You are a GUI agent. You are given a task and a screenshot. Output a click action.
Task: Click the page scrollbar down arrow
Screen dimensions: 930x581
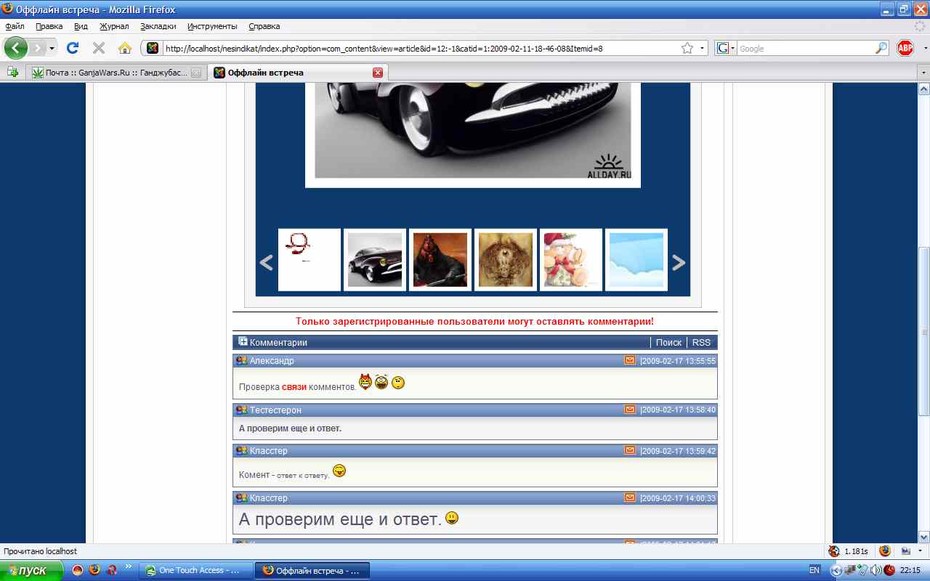pos(923,537)
